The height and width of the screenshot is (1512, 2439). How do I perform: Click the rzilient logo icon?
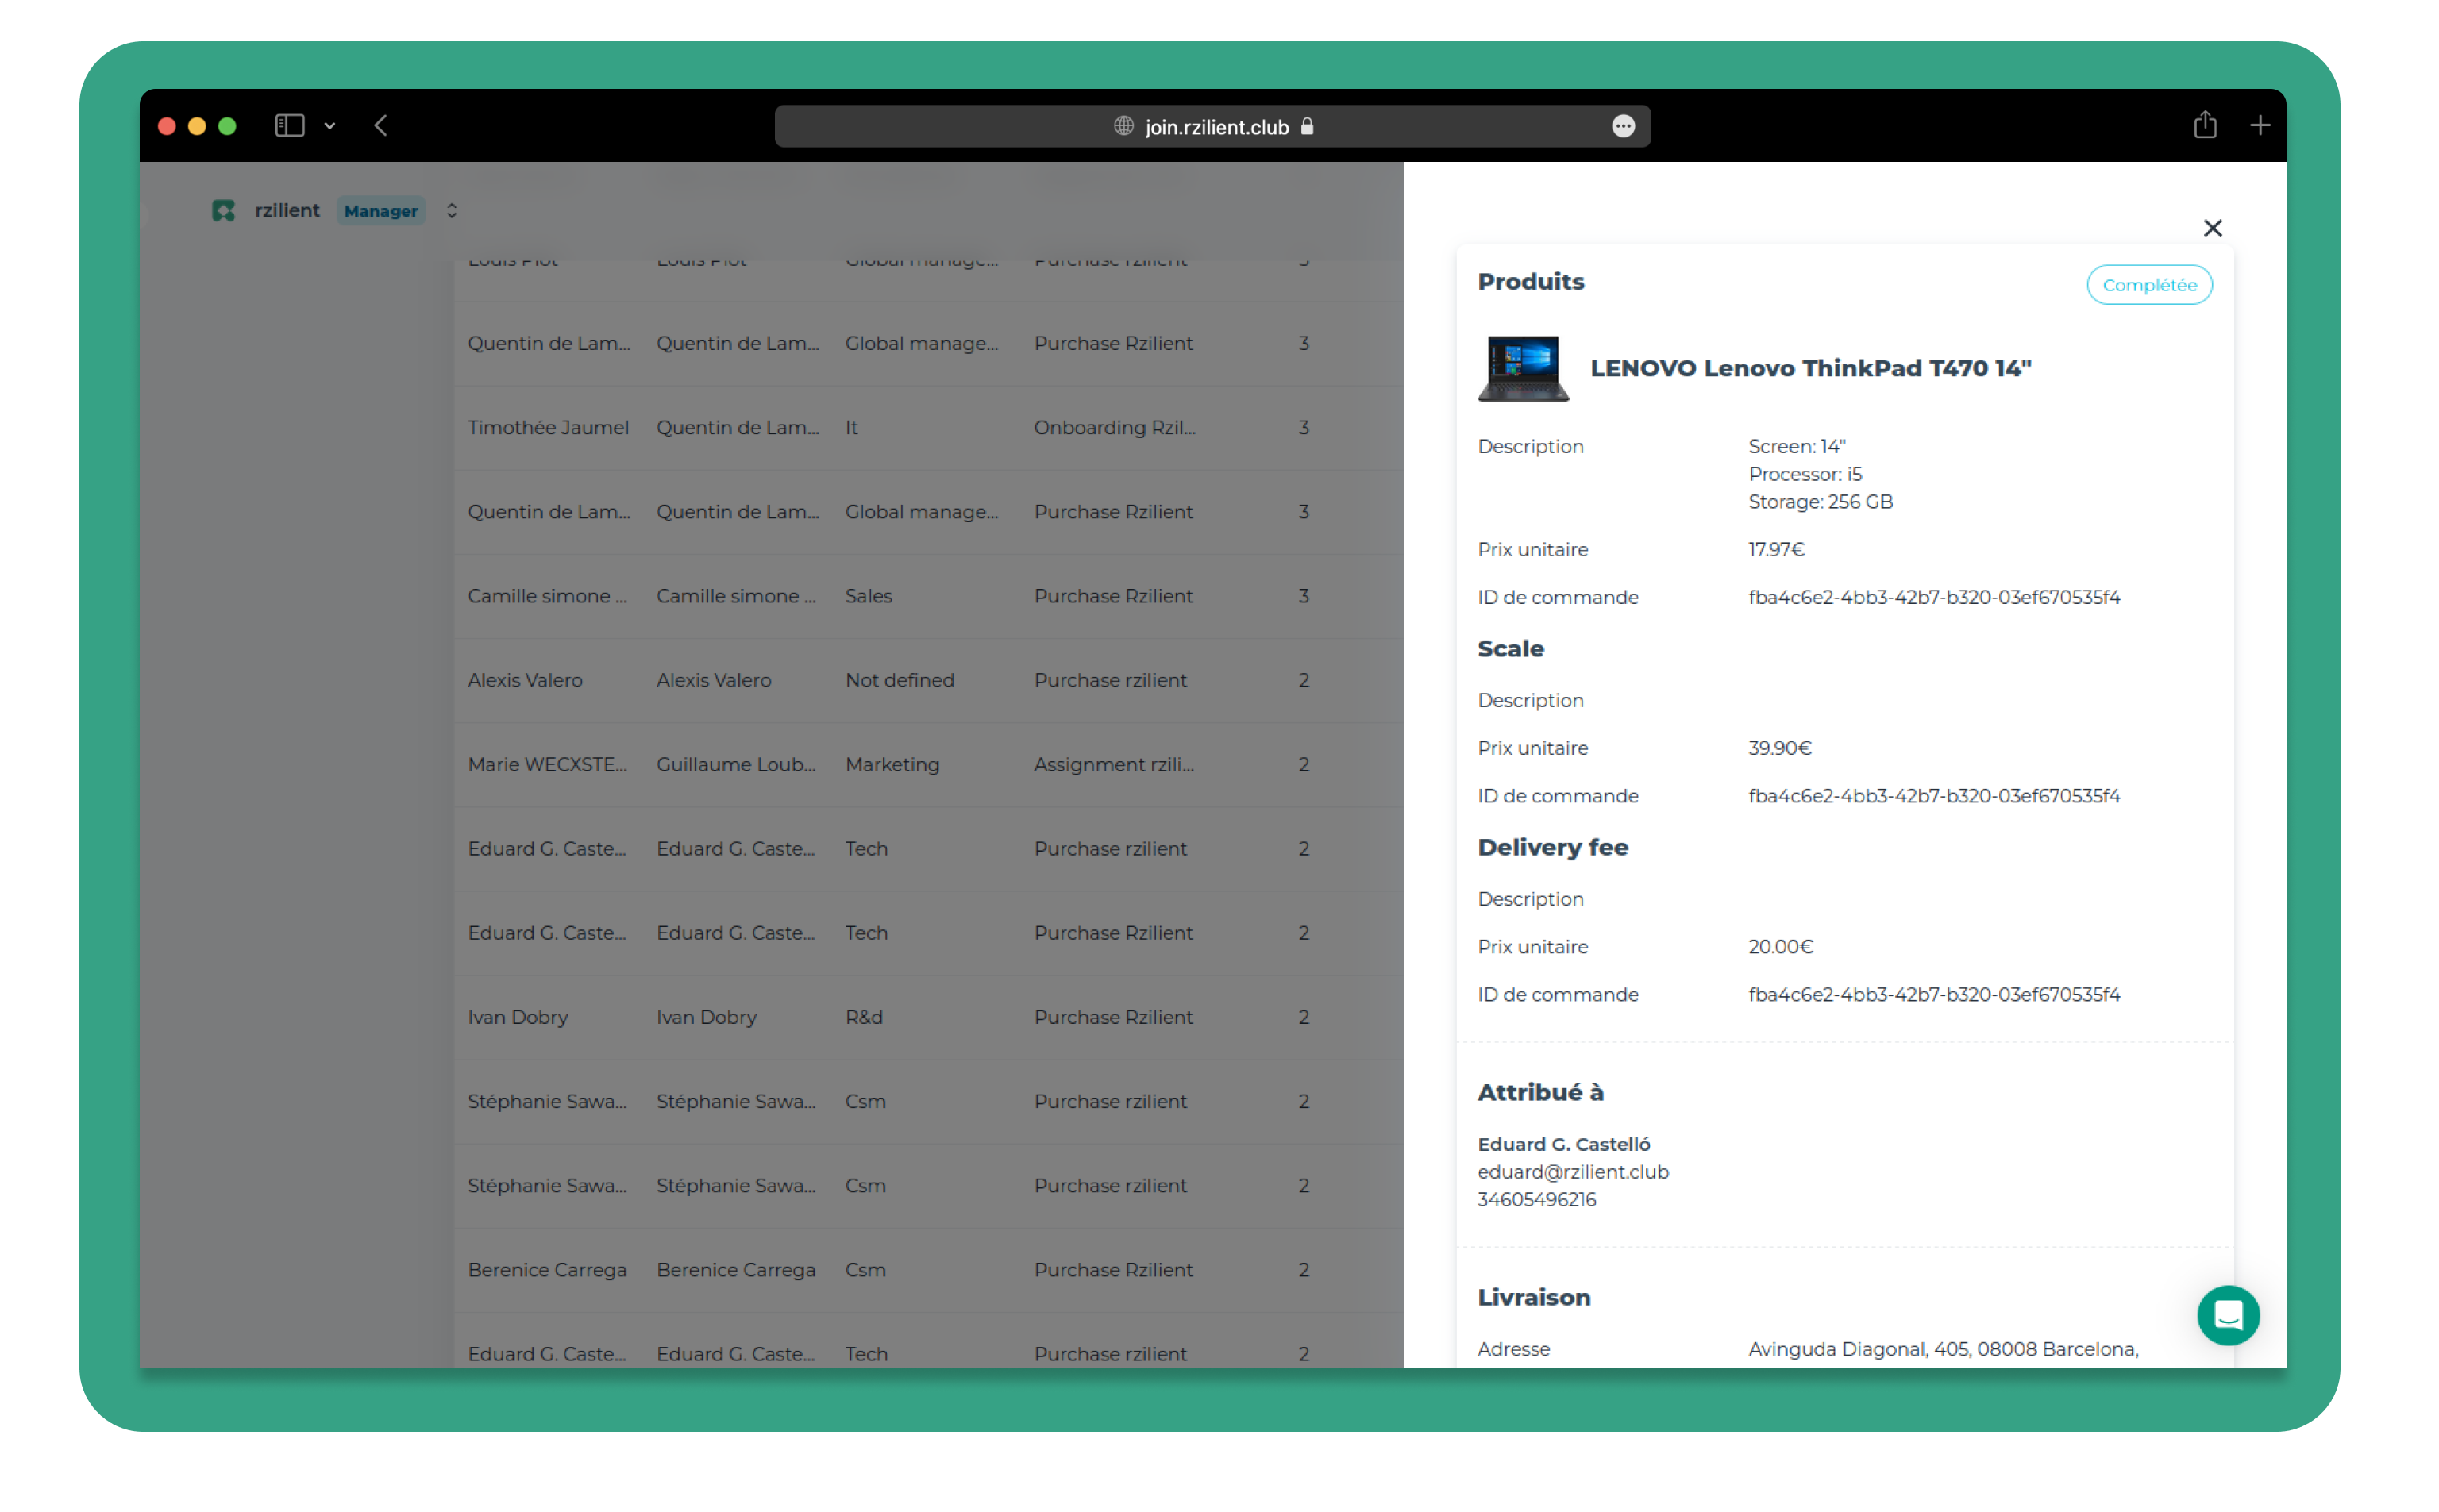[223, 210]
